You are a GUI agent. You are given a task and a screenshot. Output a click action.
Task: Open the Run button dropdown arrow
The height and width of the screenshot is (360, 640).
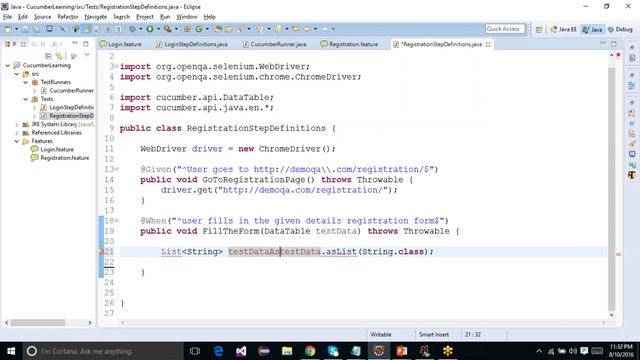pyautogui.click(x=158, y=29)
